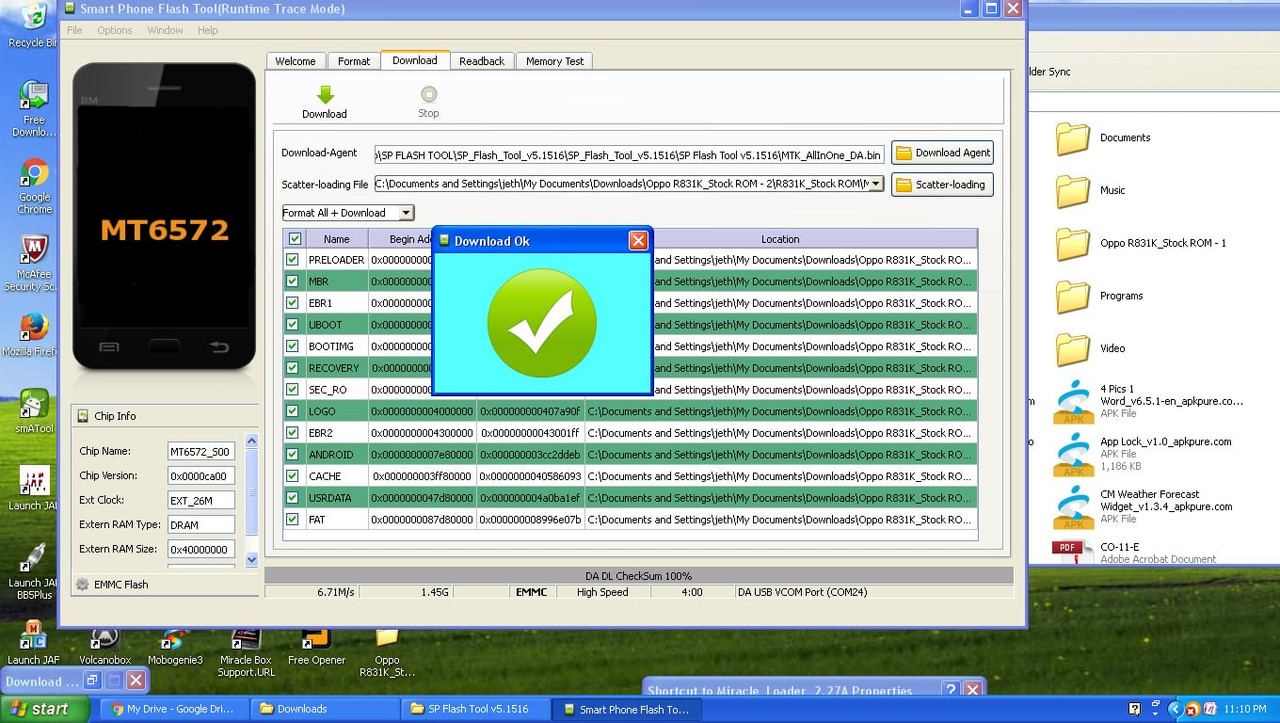This screenshot has height=723, width=1280.
Task: Open Free Download desktop icon
Action: [34, 96]
